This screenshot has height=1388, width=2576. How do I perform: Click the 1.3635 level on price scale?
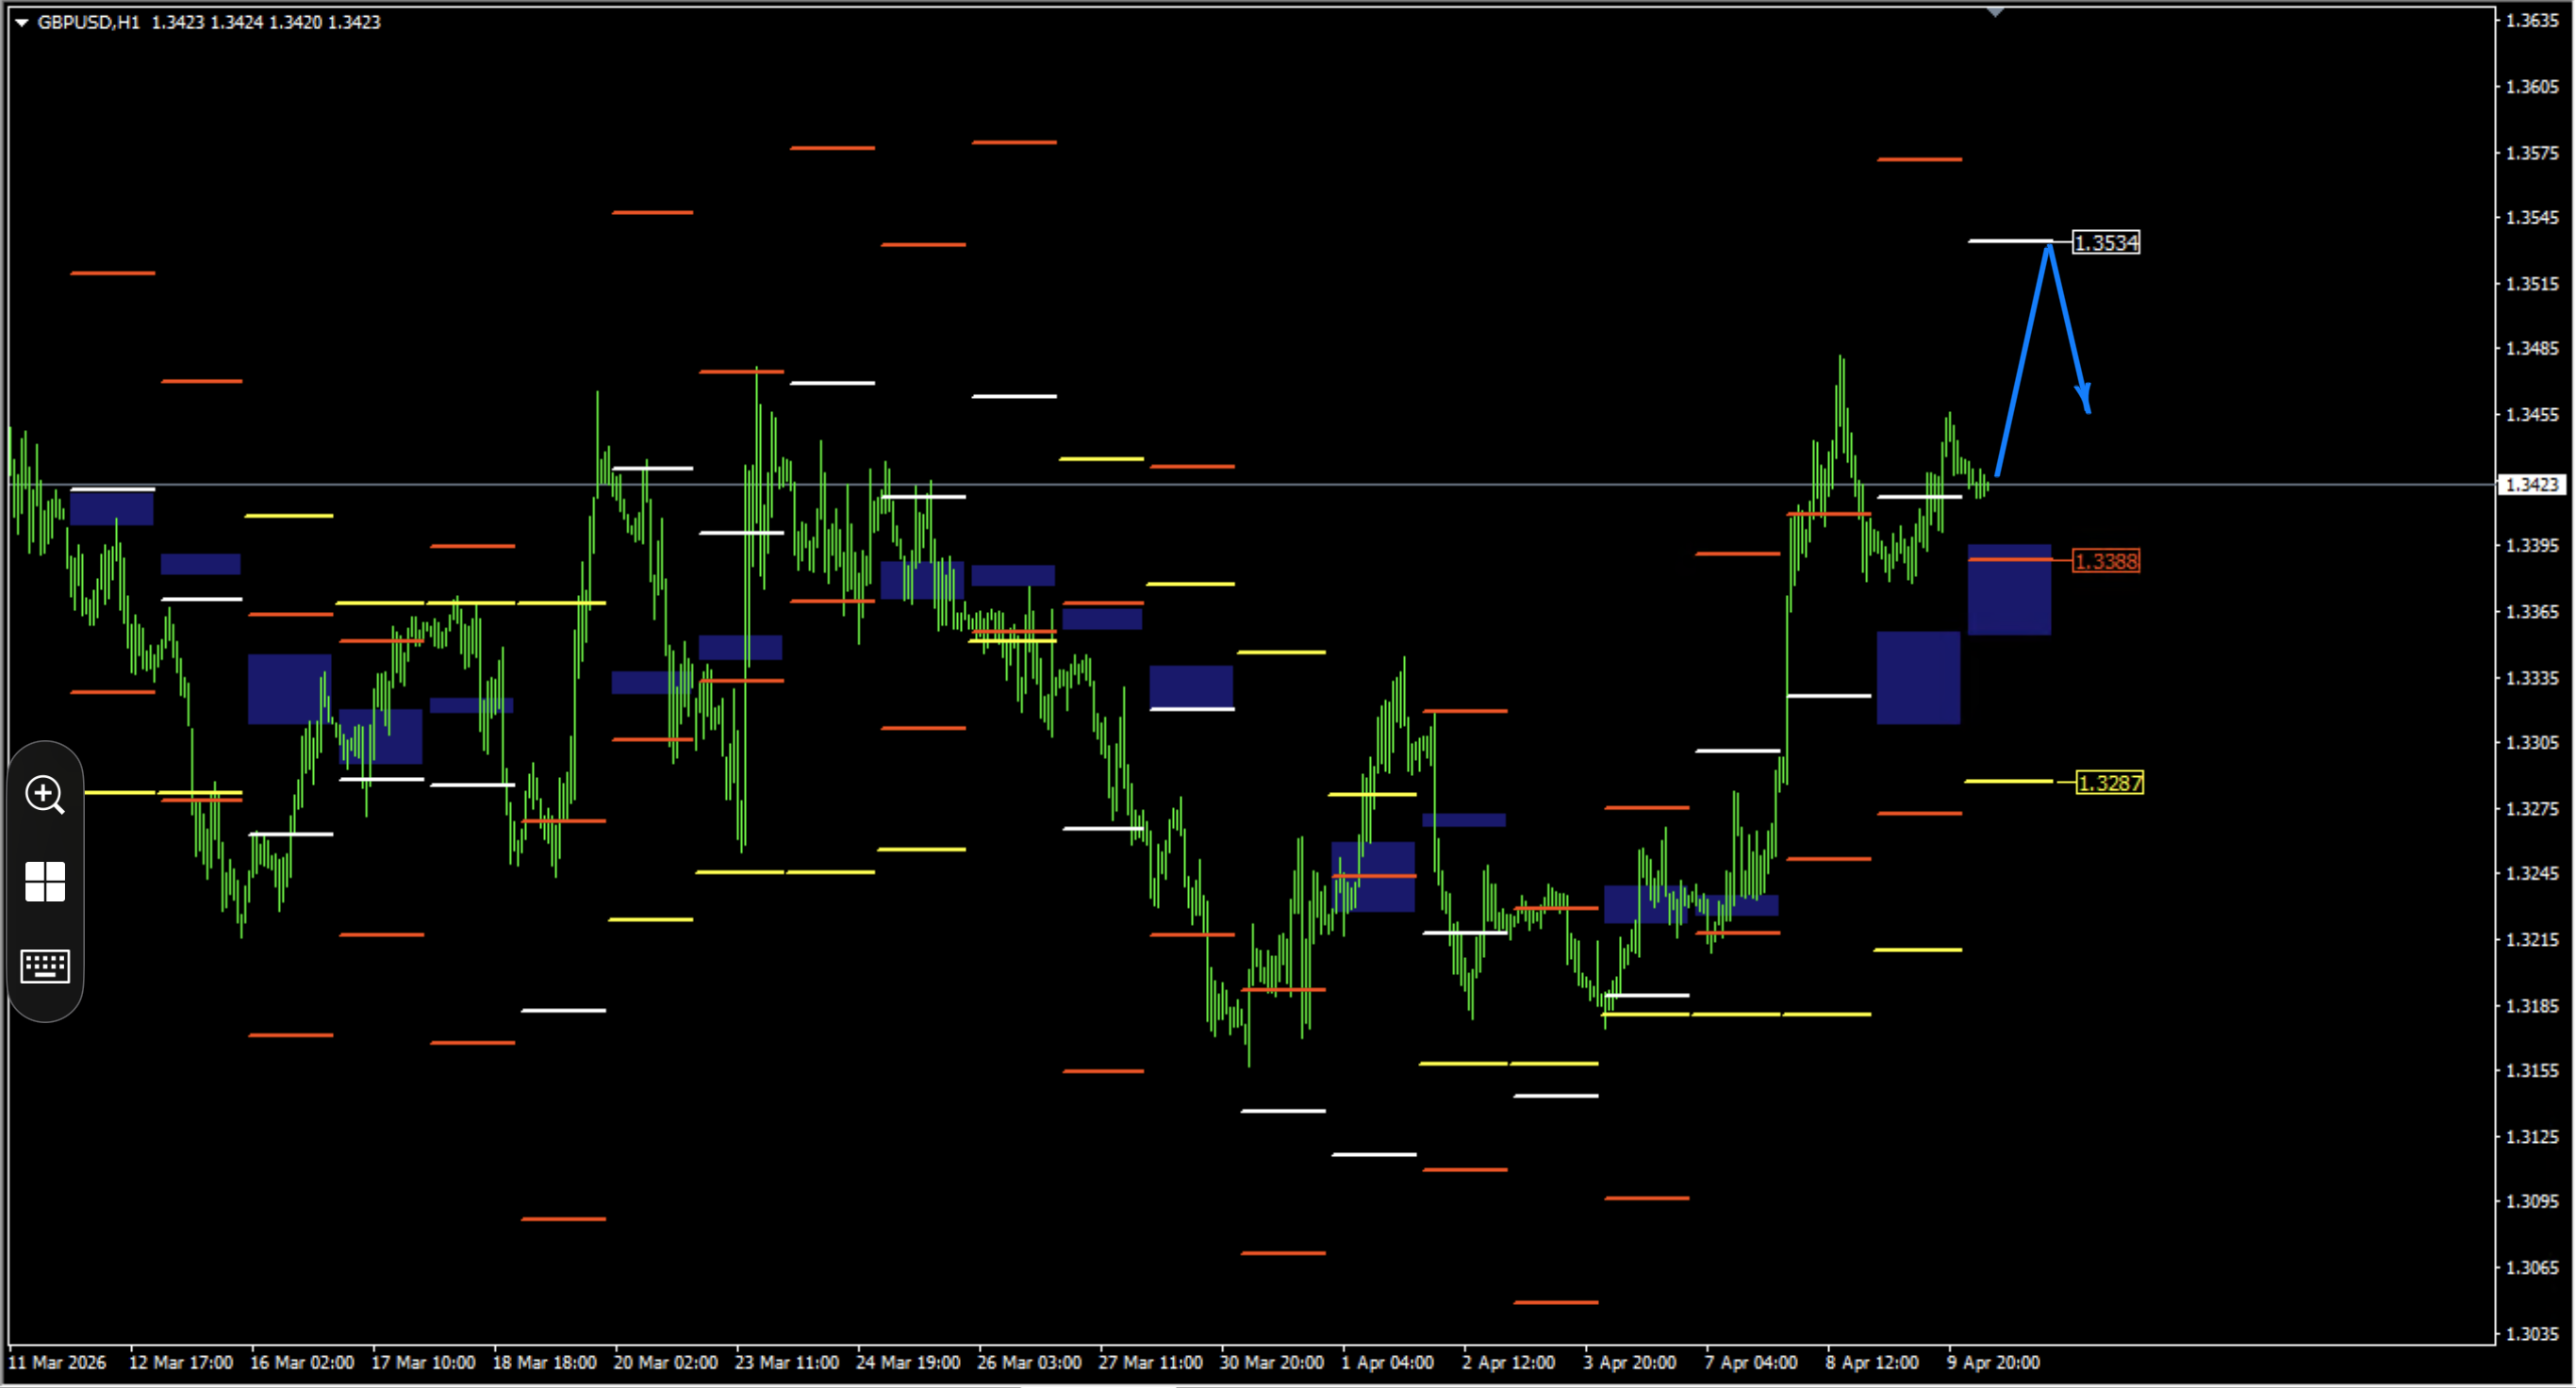tap(2533, 20)
